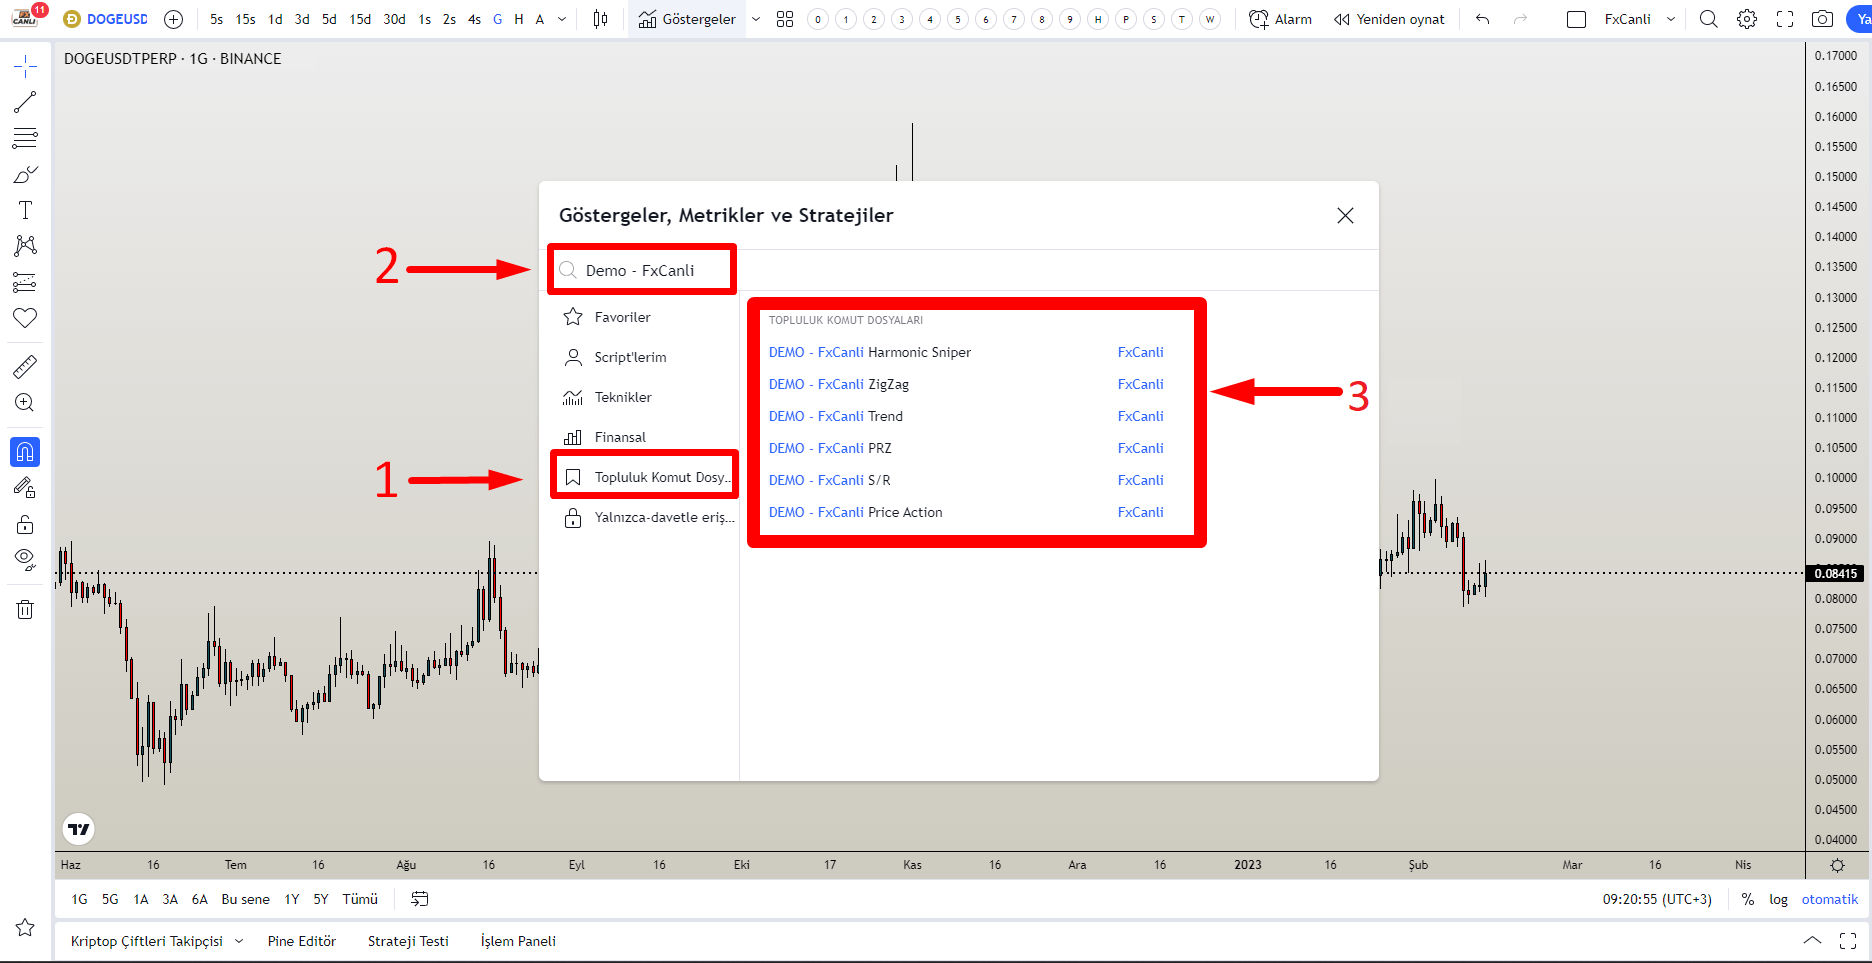
Task: Expand the indicators favorites dropdown arrow
Action: [x=756, y=19]
